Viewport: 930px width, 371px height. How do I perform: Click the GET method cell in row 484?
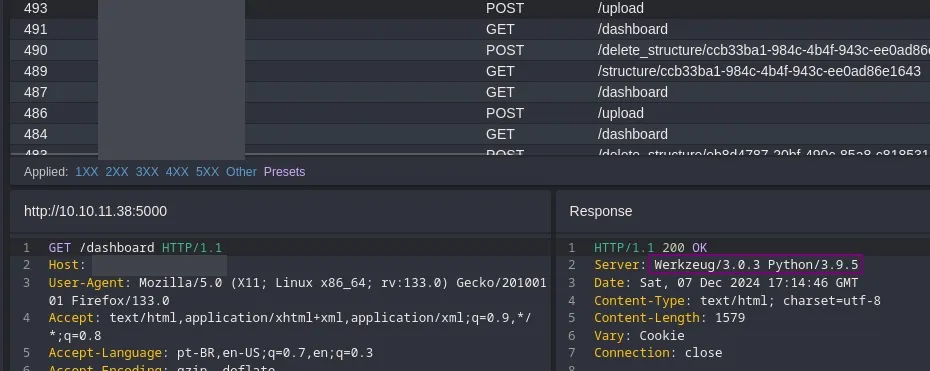499,134
